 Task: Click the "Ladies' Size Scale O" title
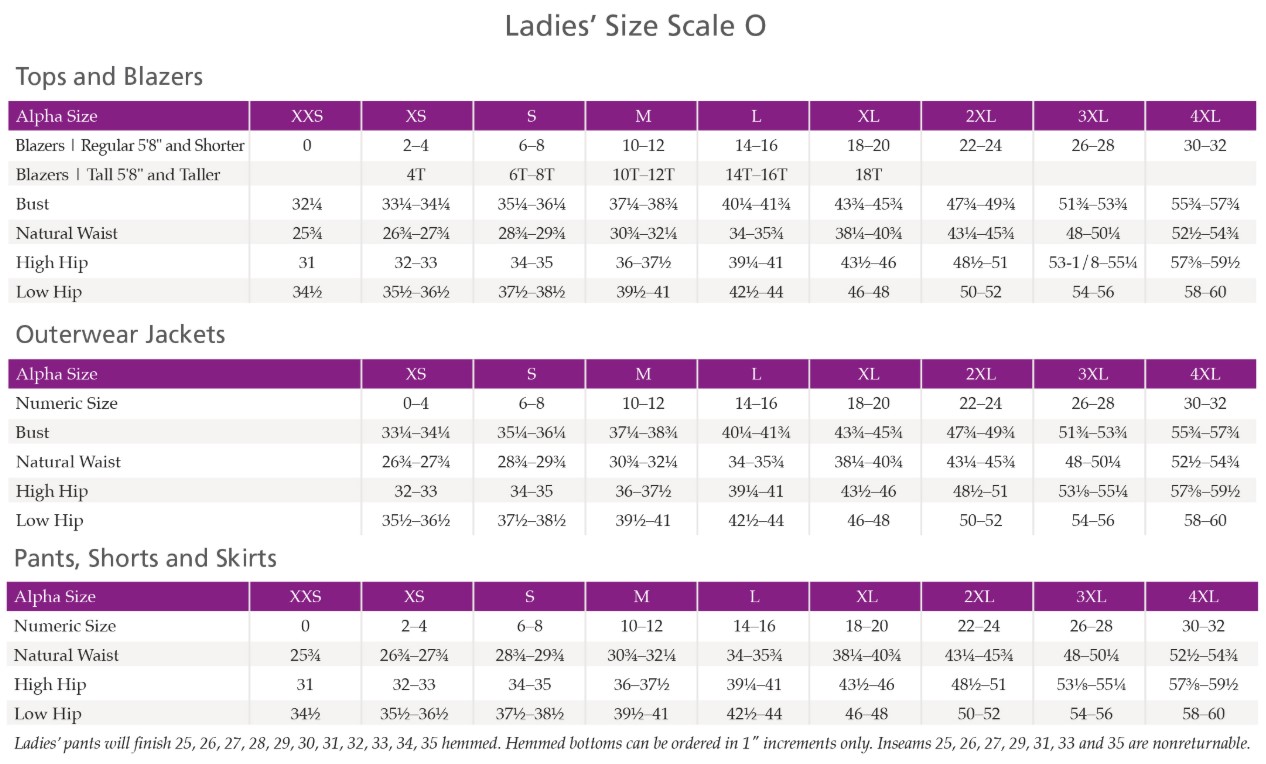[x=635, y=25]
